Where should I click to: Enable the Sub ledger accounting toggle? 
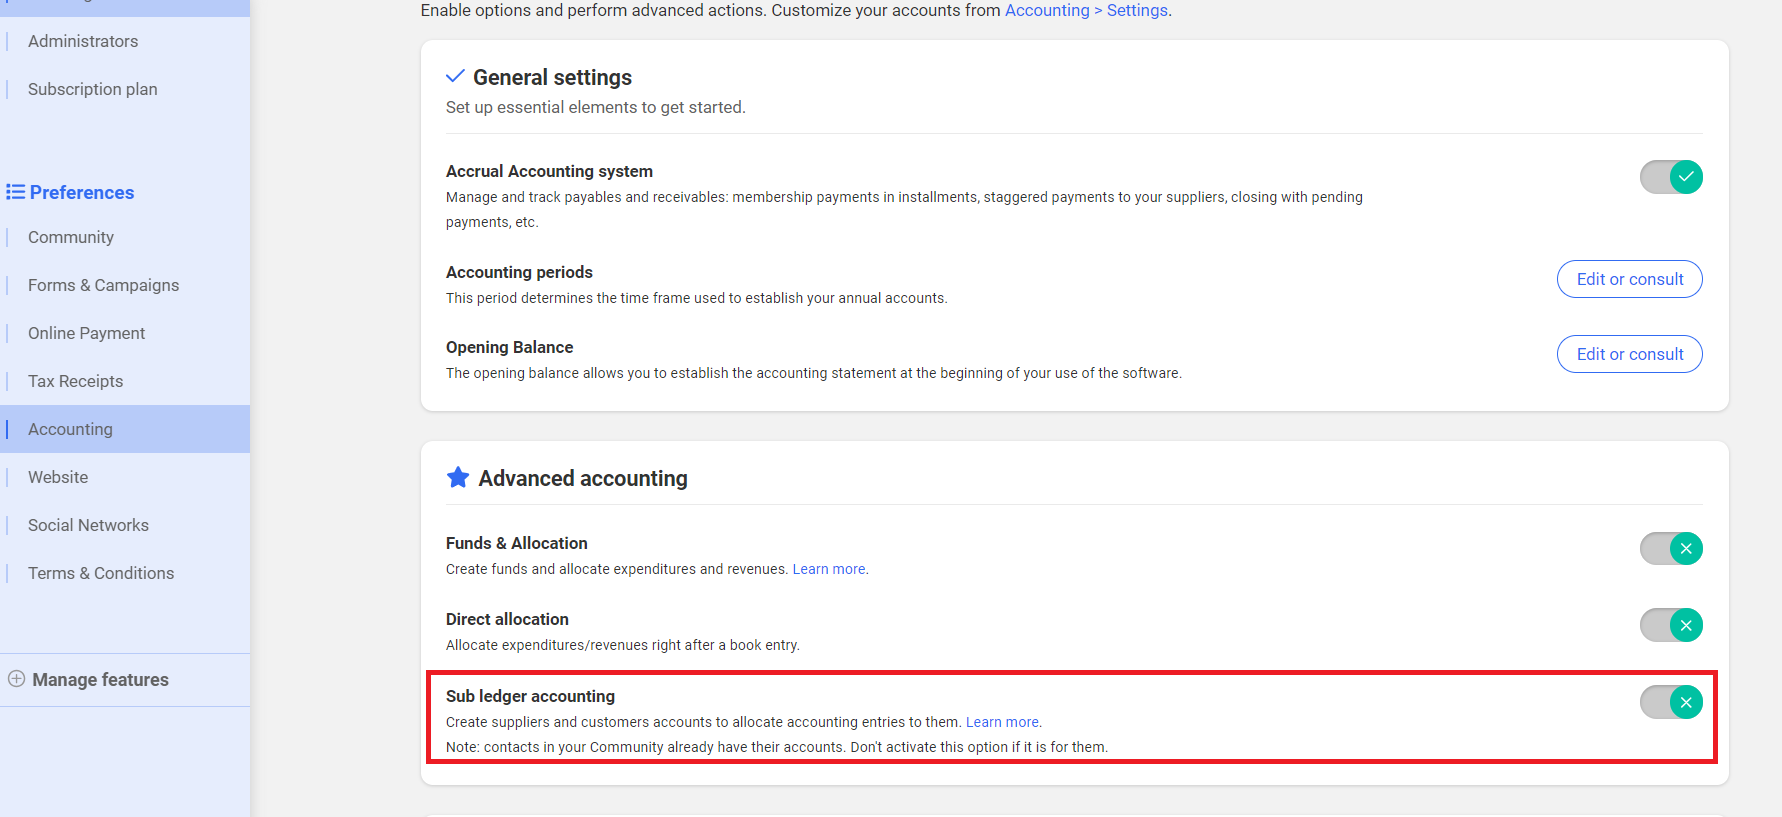click(x=1670, y=702)
